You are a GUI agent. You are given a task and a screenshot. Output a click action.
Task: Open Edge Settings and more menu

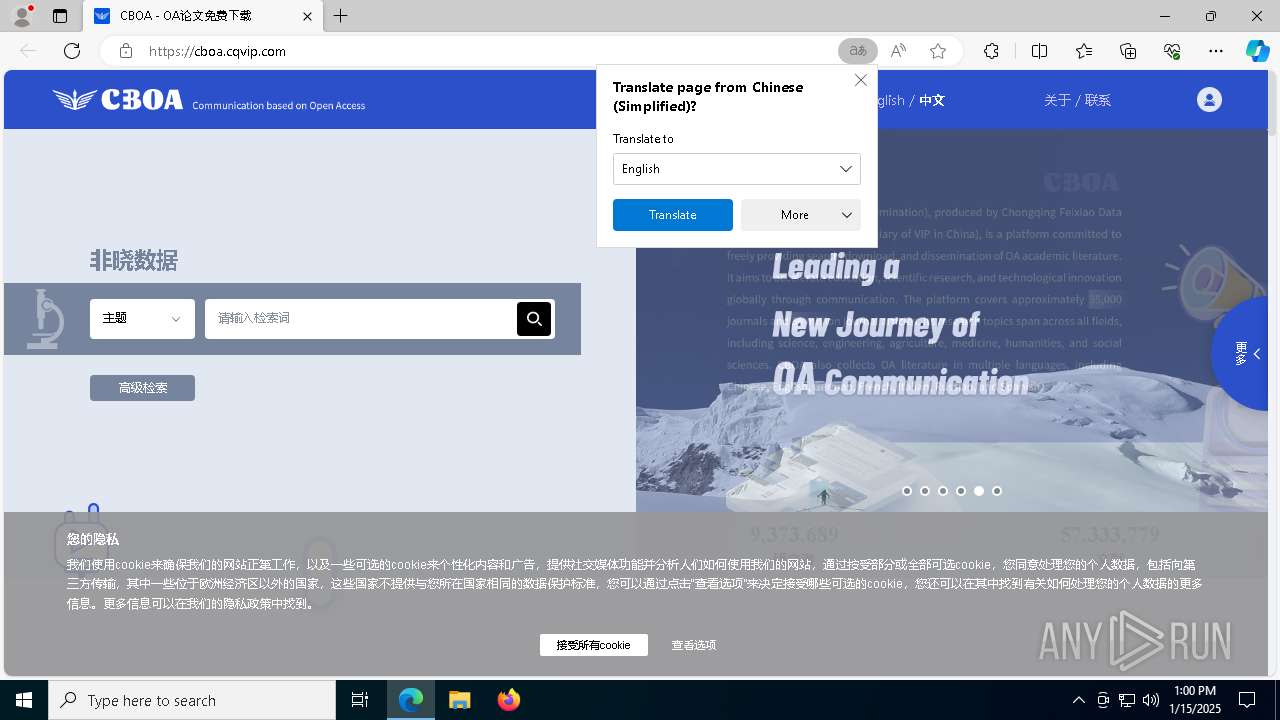(1216, 51)
